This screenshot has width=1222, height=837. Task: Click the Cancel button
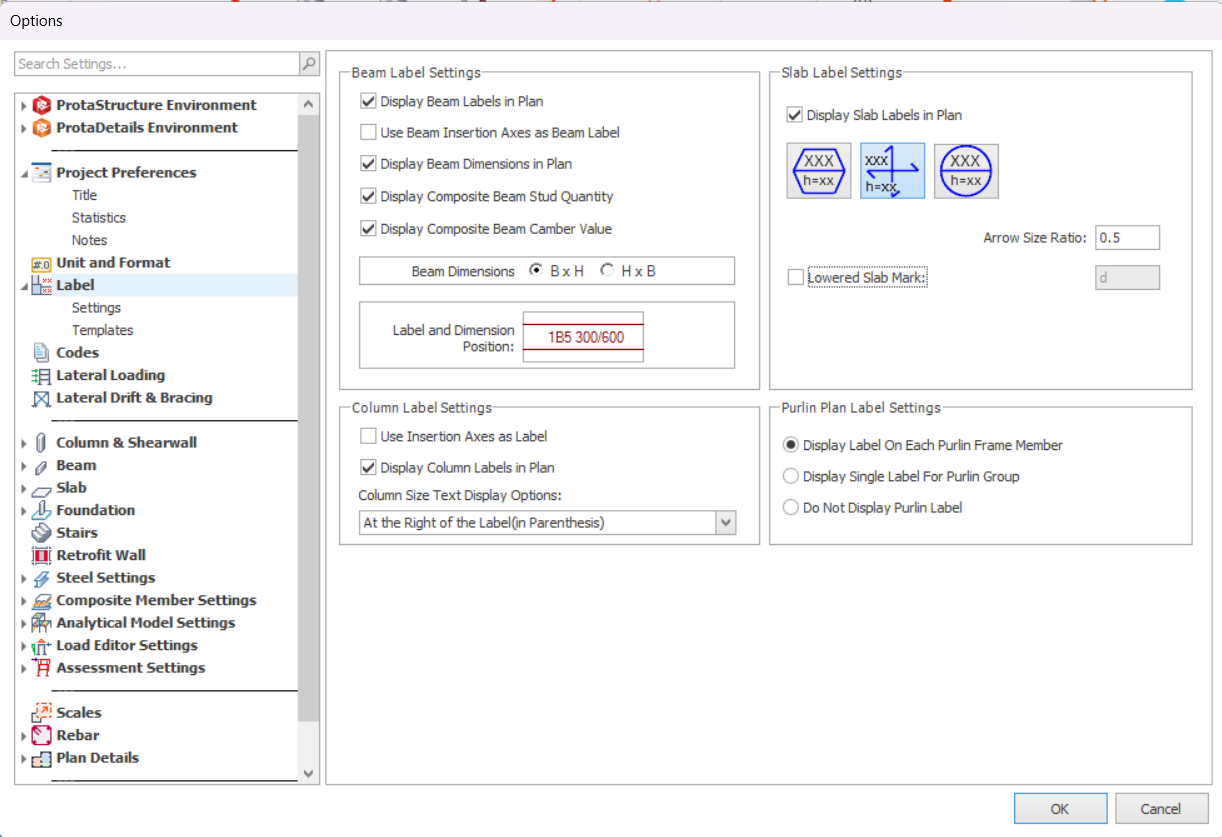coord(1160,809)
